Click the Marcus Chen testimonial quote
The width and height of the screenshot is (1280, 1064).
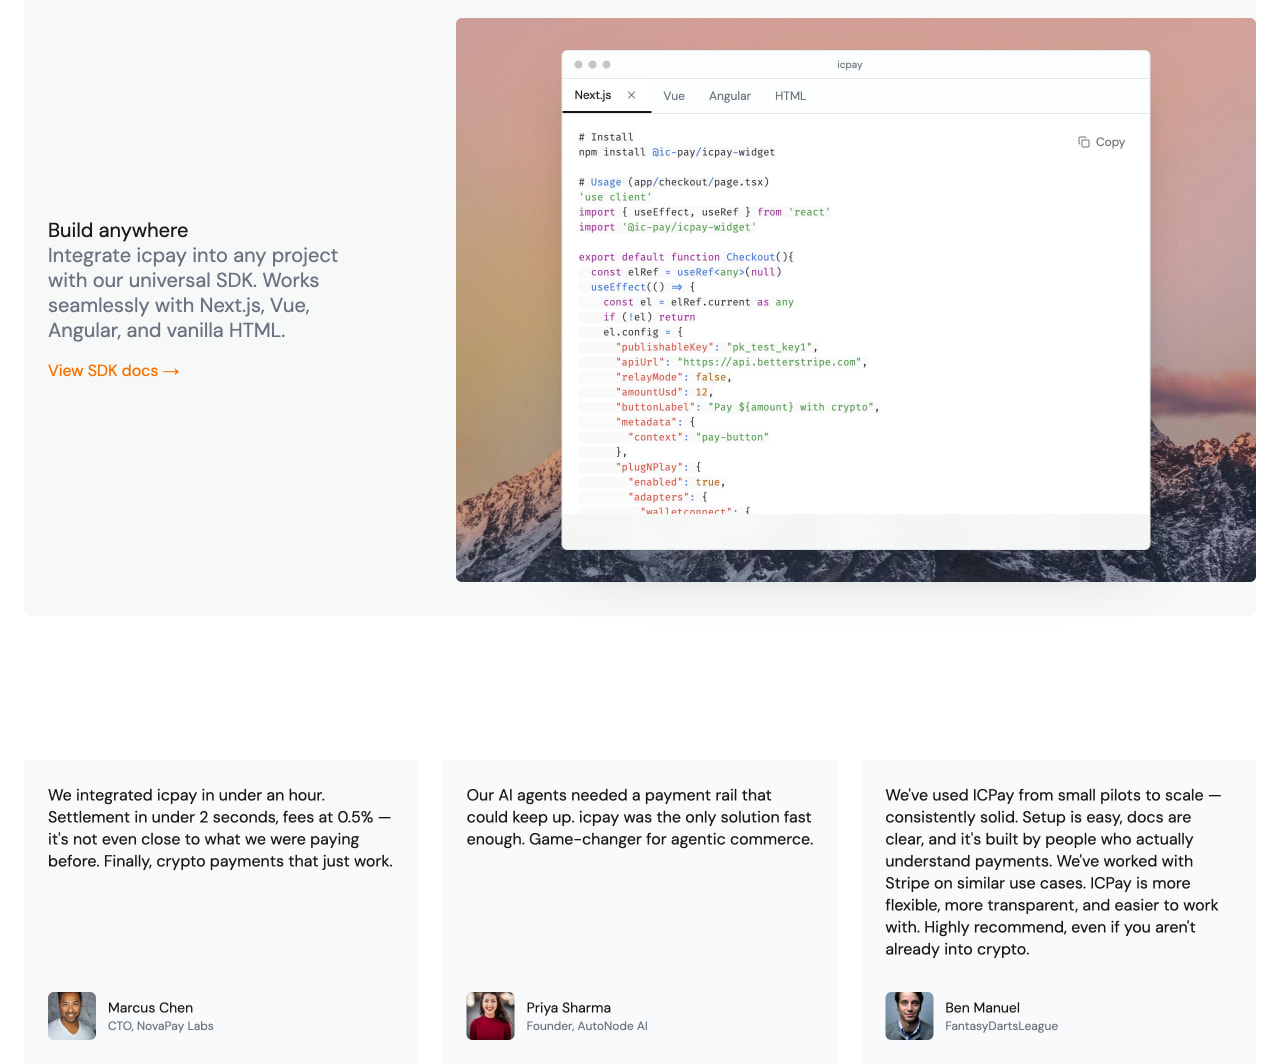tap(221, 828)
